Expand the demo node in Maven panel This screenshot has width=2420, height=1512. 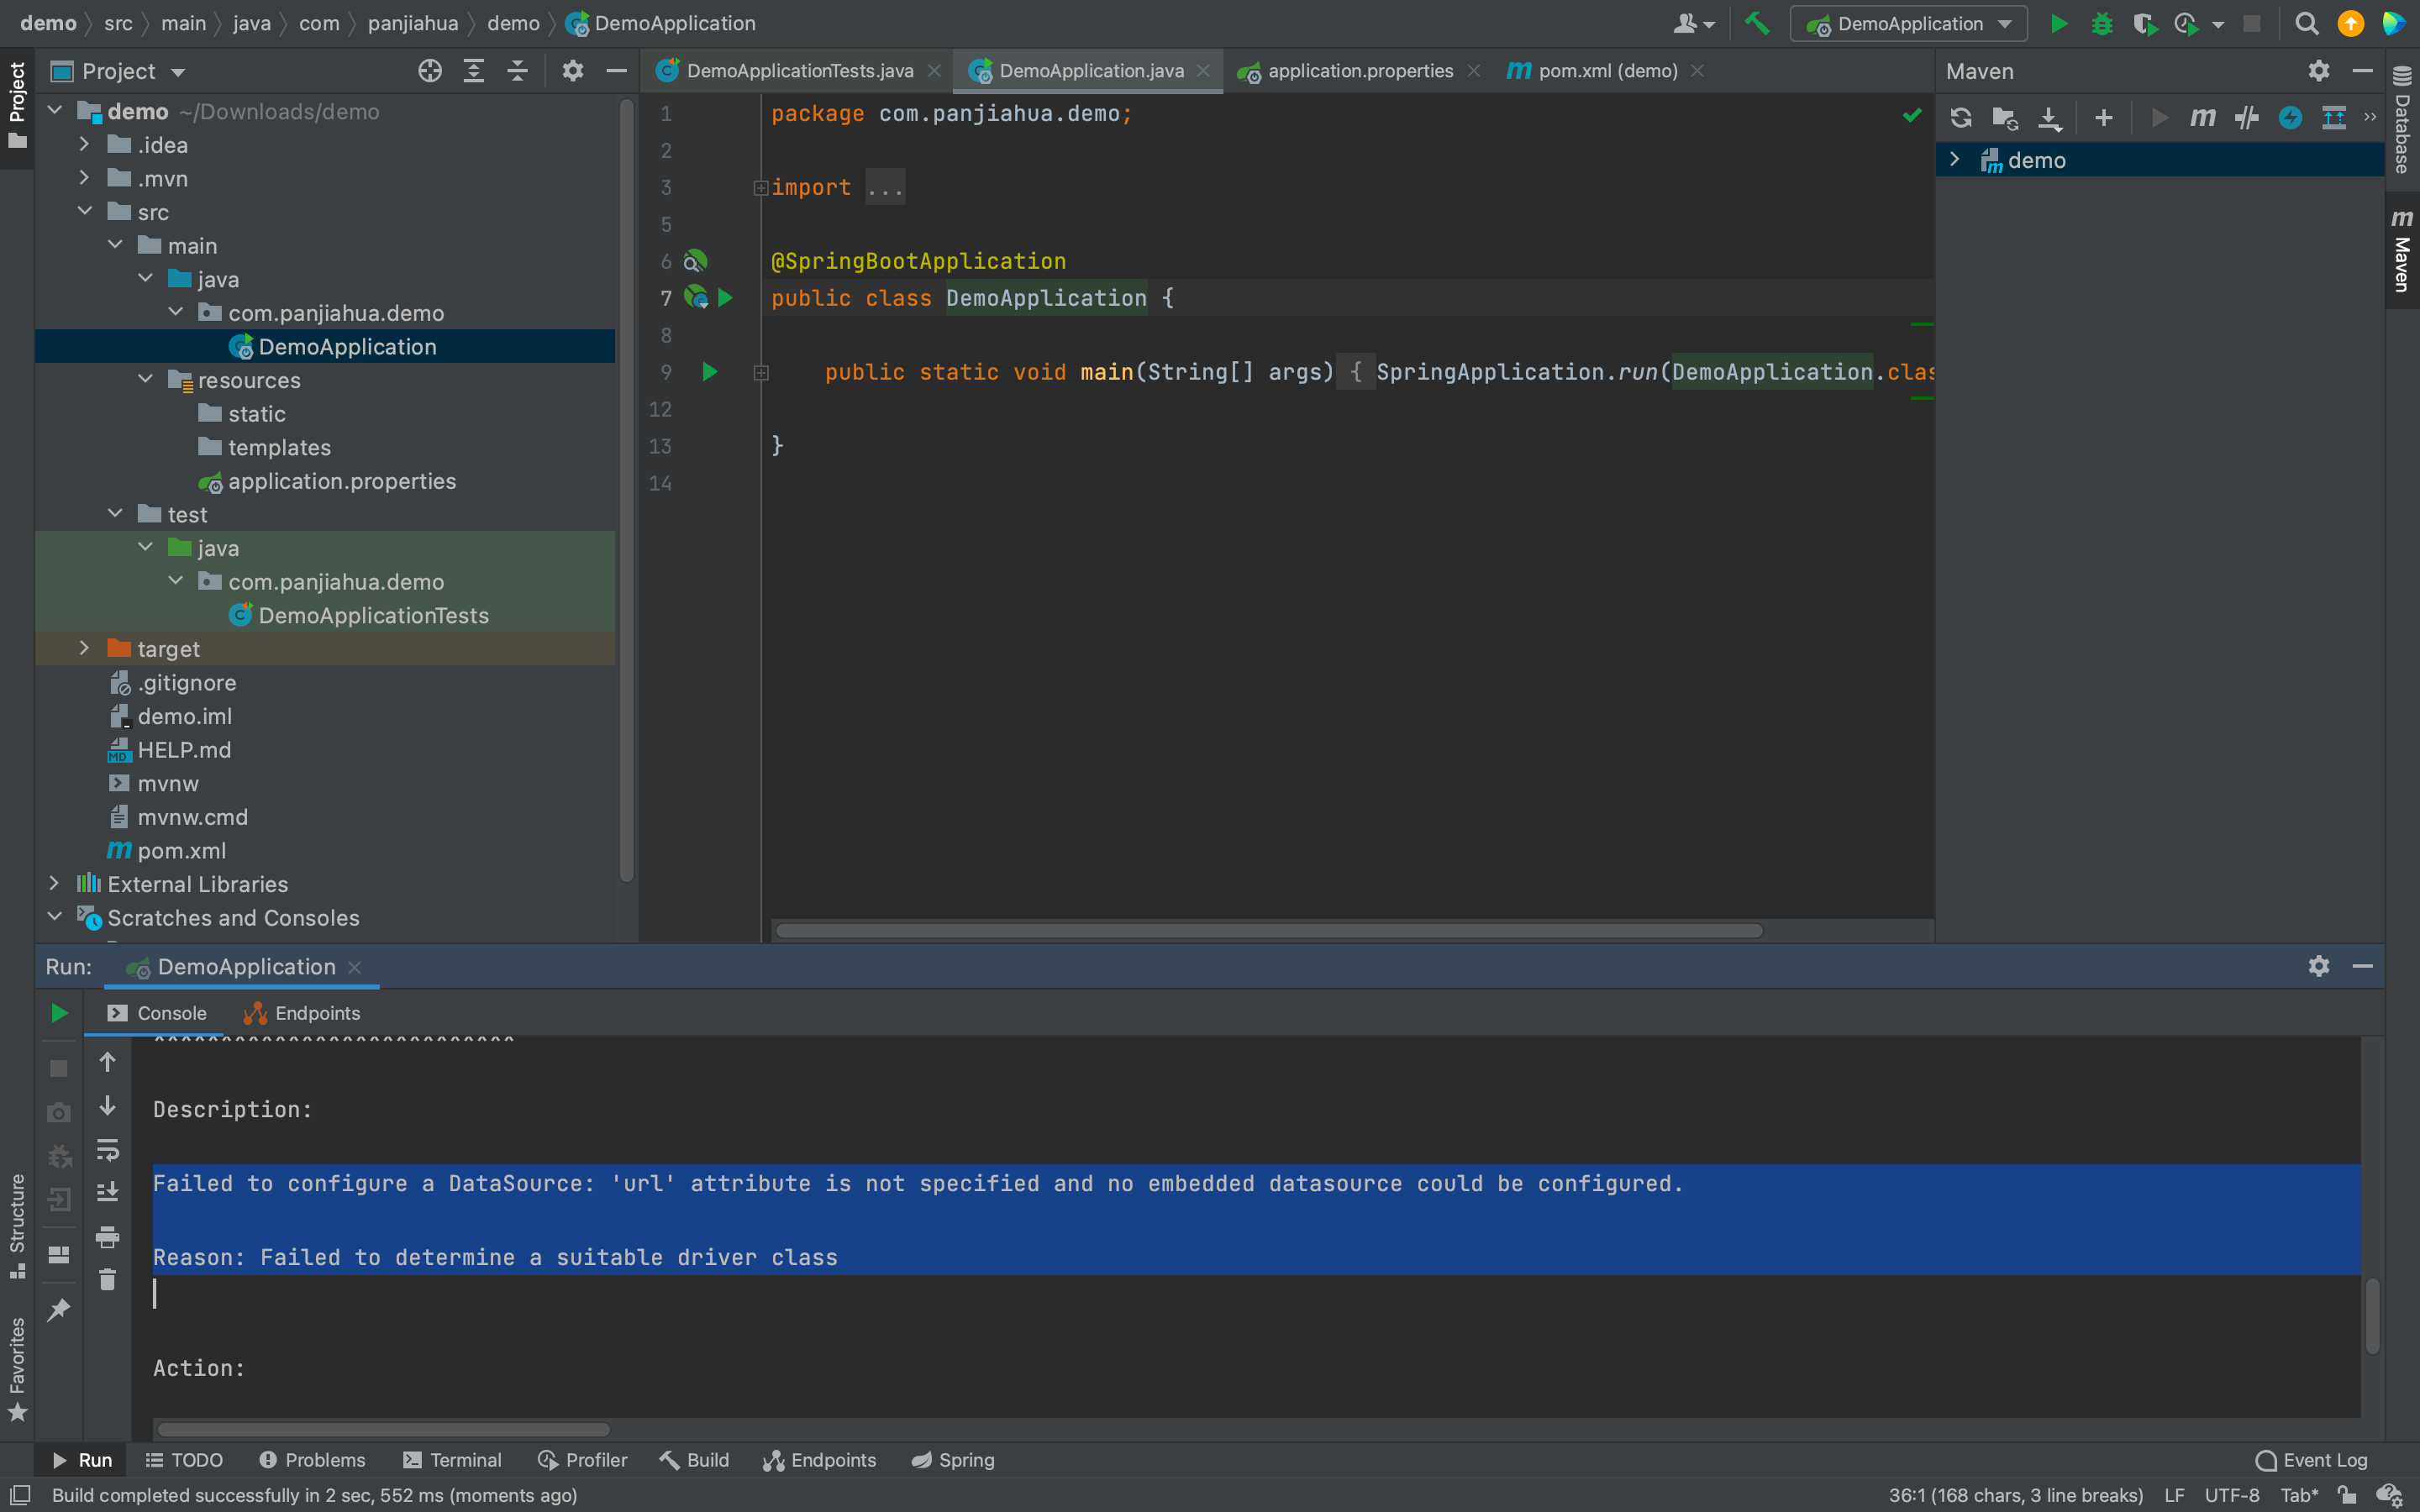coord(1954,160)
